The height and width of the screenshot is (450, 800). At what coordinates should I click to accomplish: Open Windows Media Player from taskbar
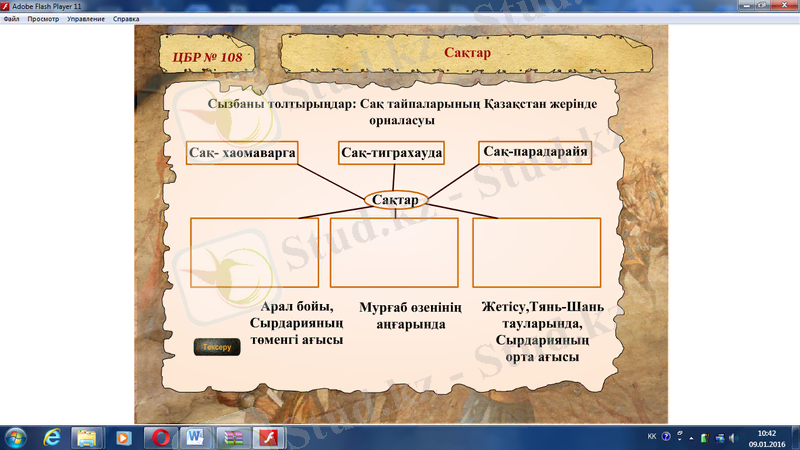point(123,437)
